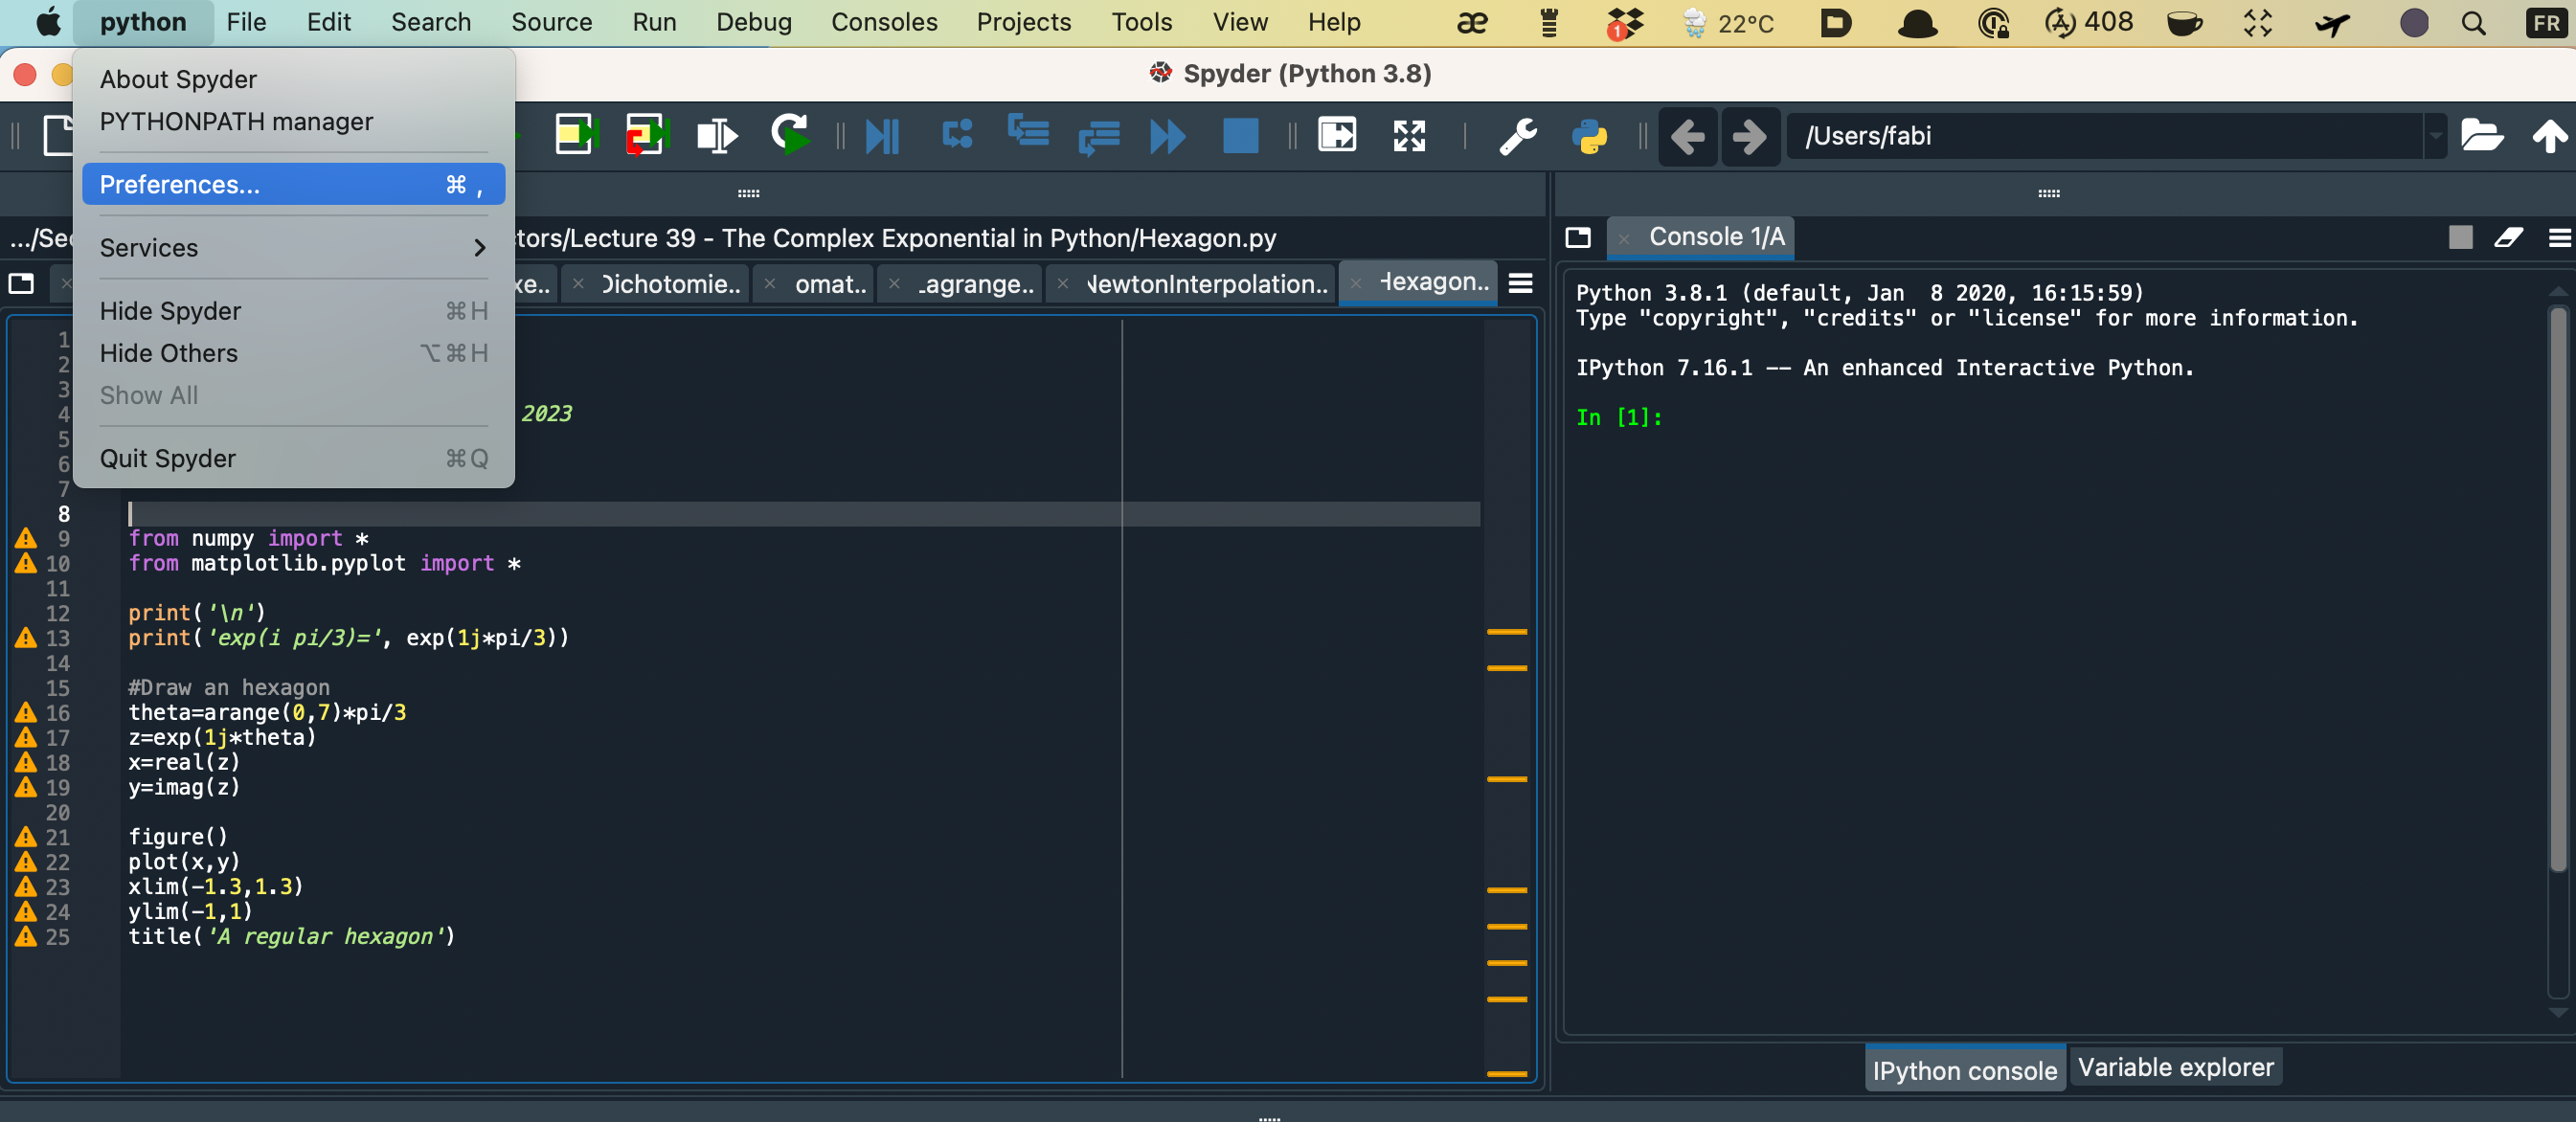
Task: Click the line 9 warning indicator
Action: pyautogui.click(x=26, y=539)
